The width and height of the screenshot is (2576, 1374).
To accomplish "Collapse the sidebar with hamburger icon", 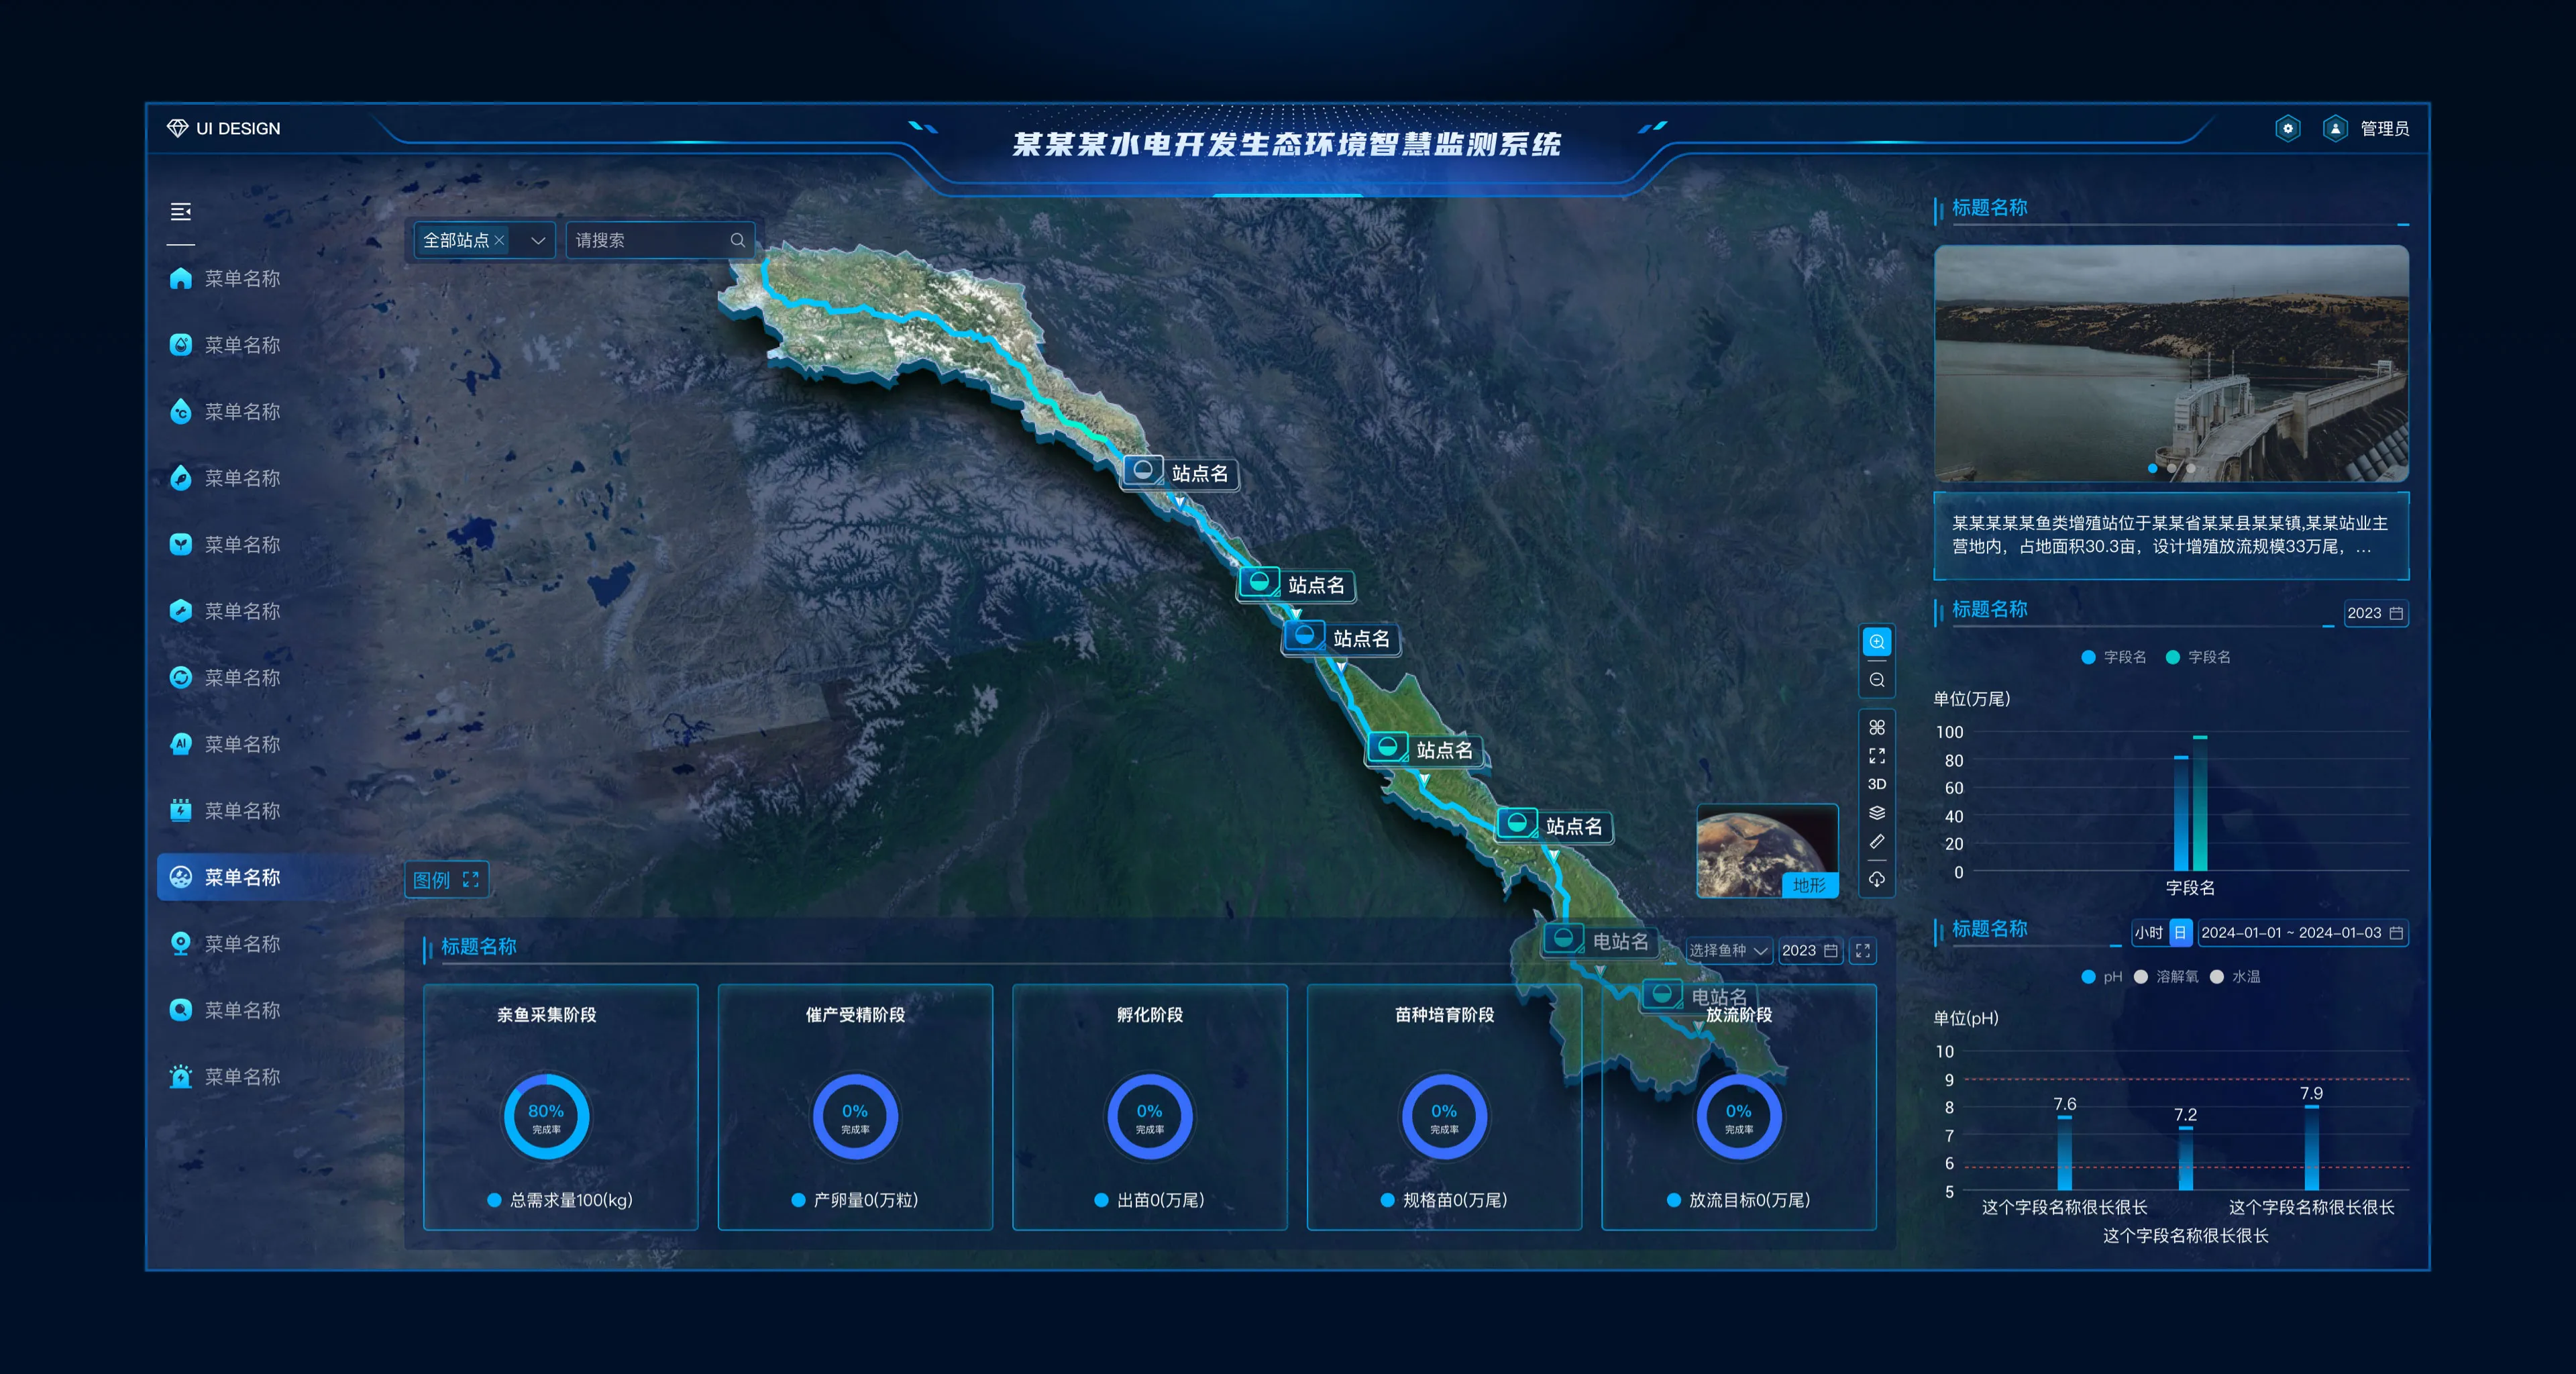I will (x=180, y=212).
